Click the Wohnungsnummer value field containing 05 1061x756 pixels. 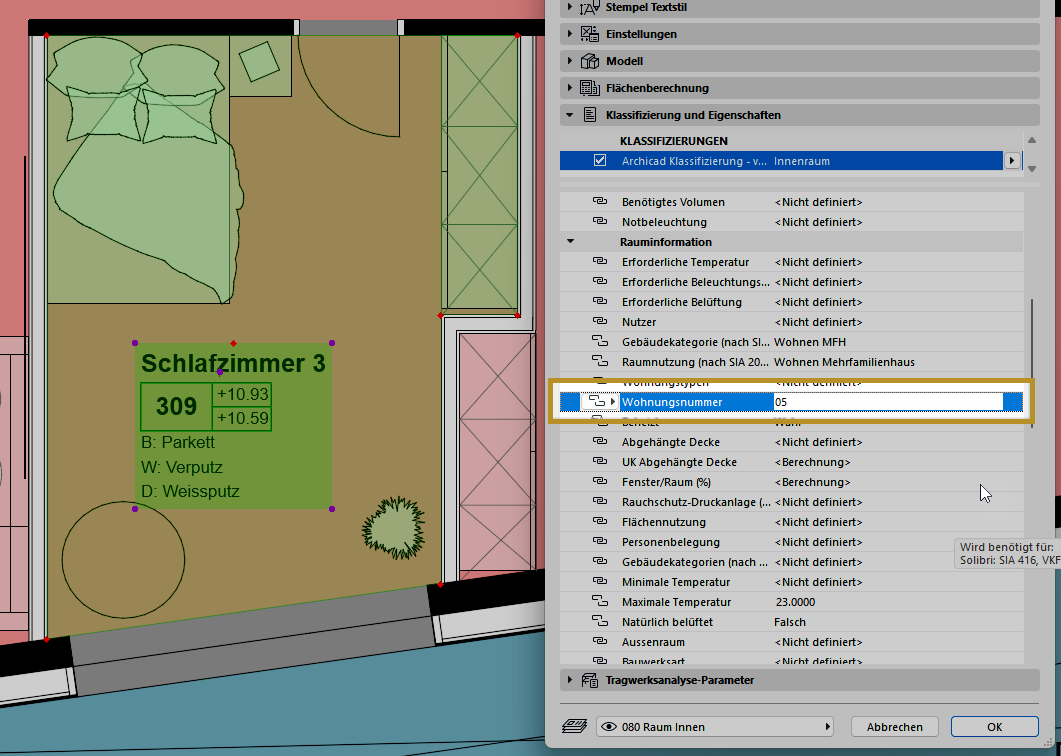point(886,402)
